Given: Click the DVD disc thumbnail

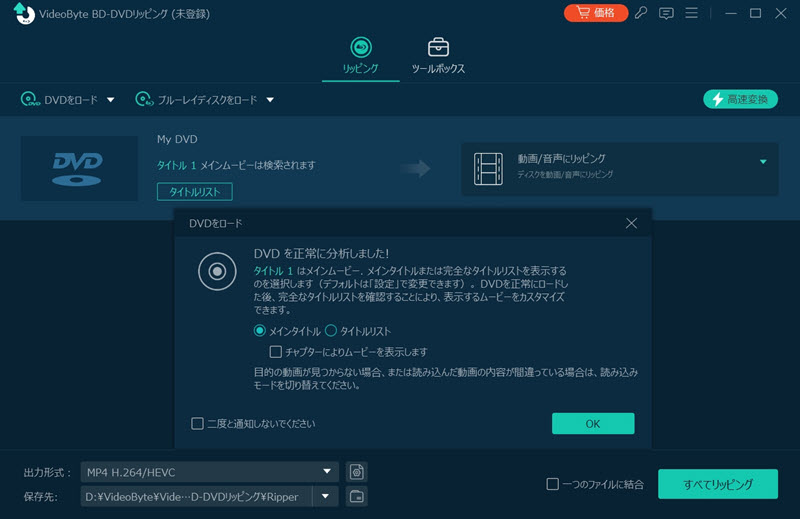Looking at the screenshot, I should tap(79, 167).
